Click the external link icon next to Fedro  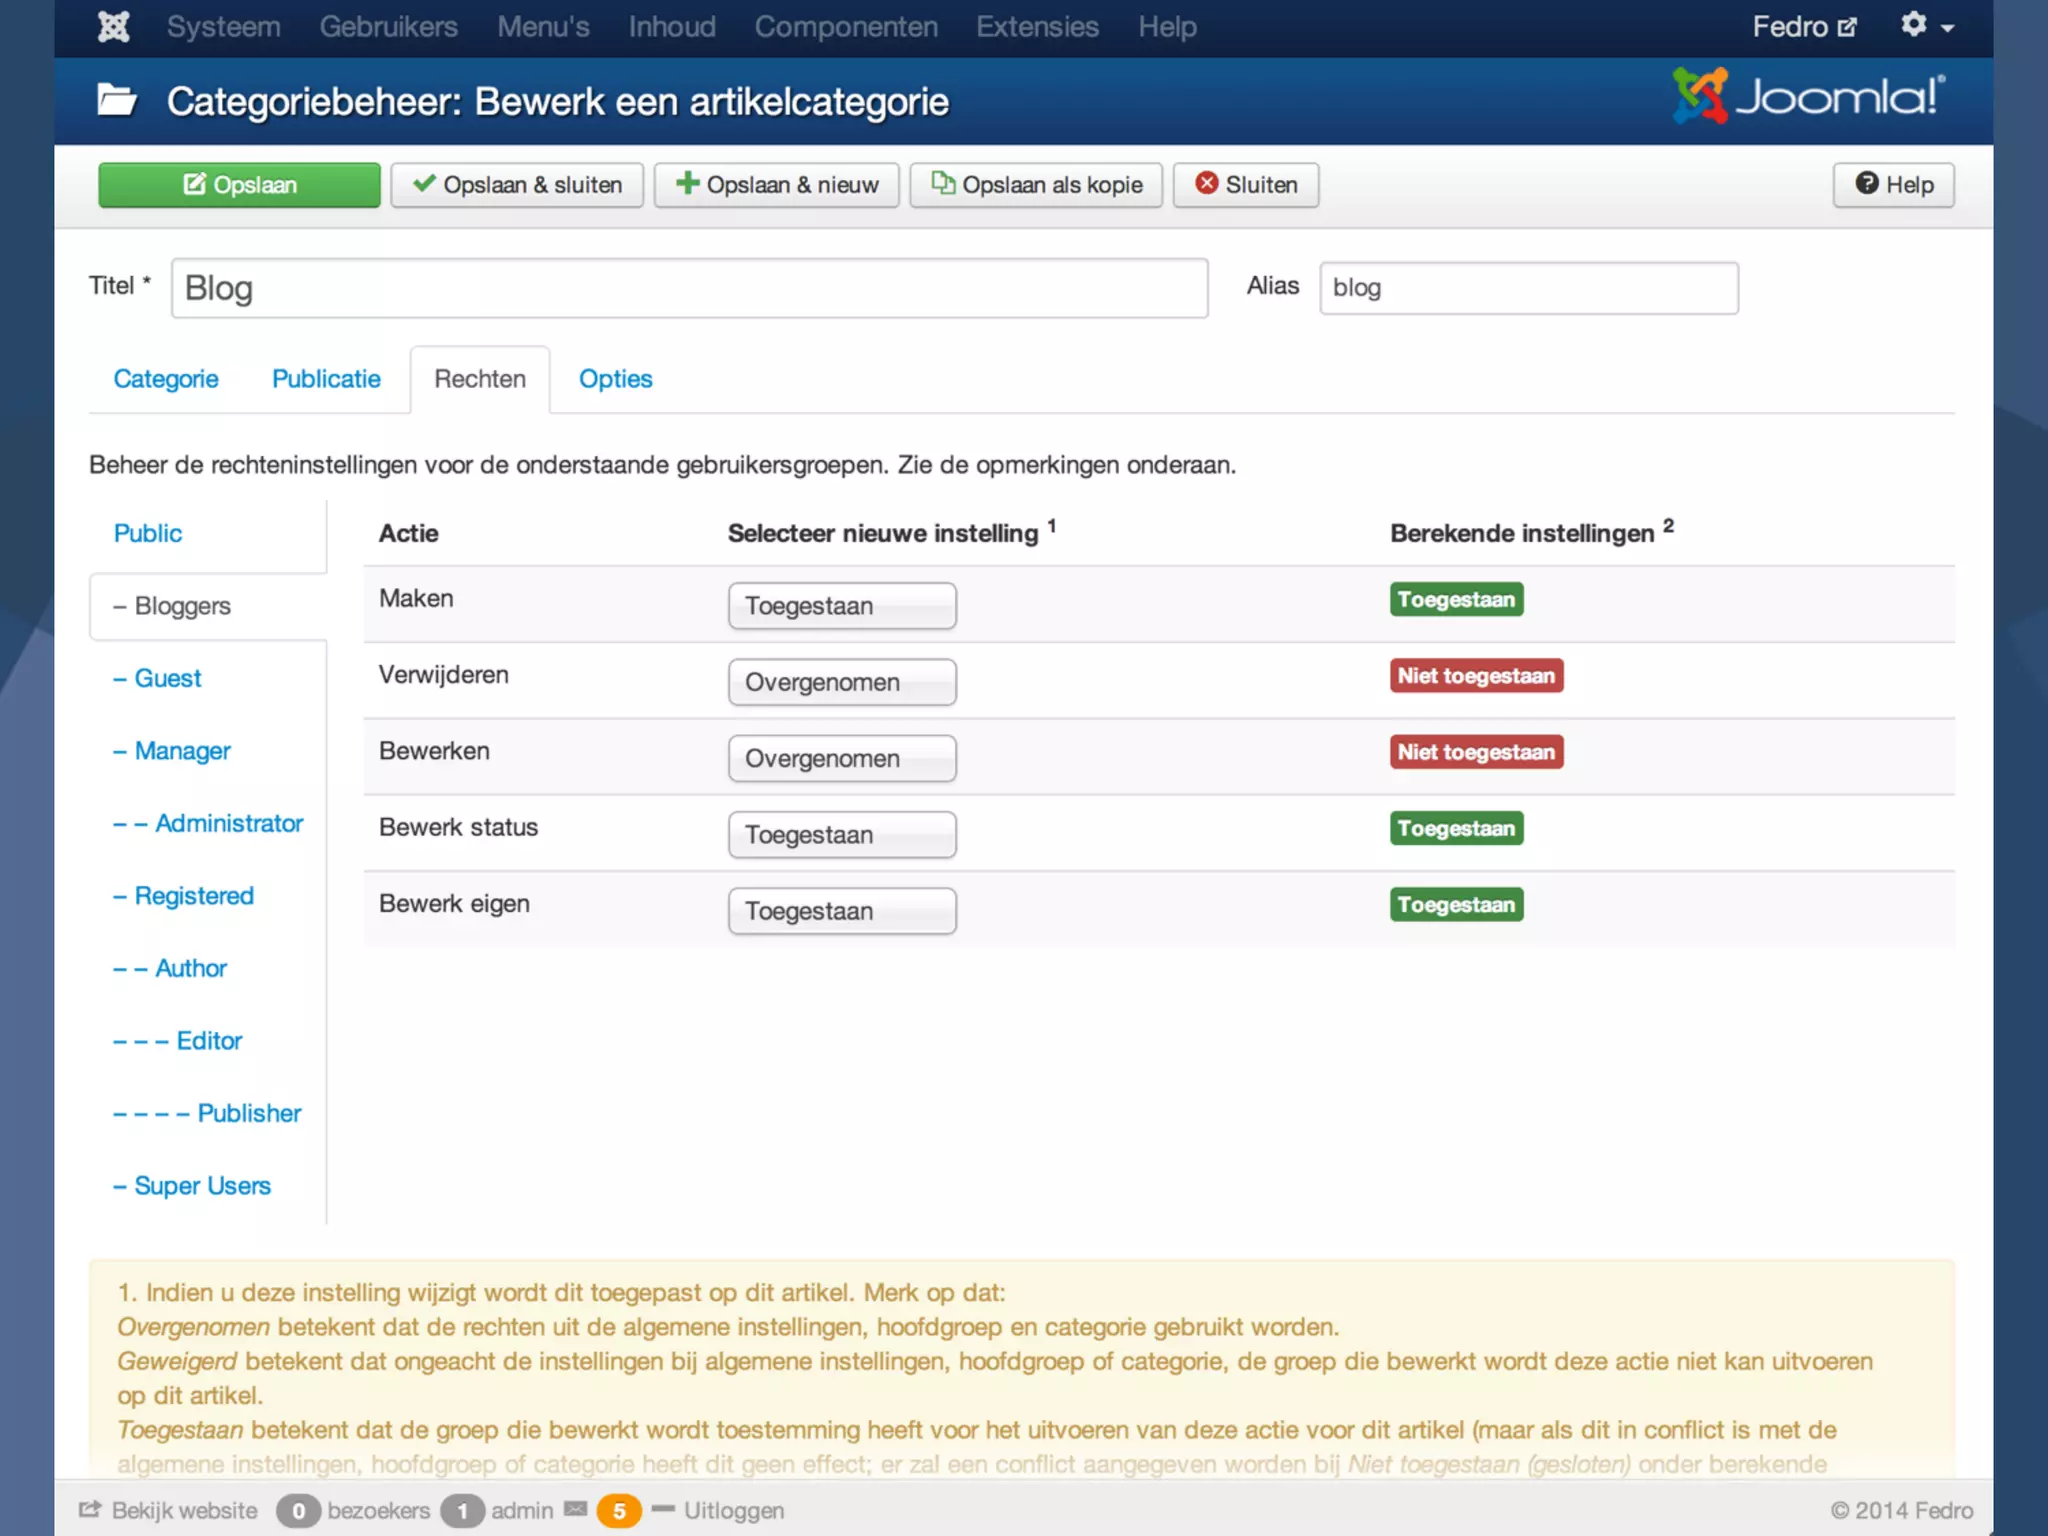pyautogui.click(x=1847, y=27)
